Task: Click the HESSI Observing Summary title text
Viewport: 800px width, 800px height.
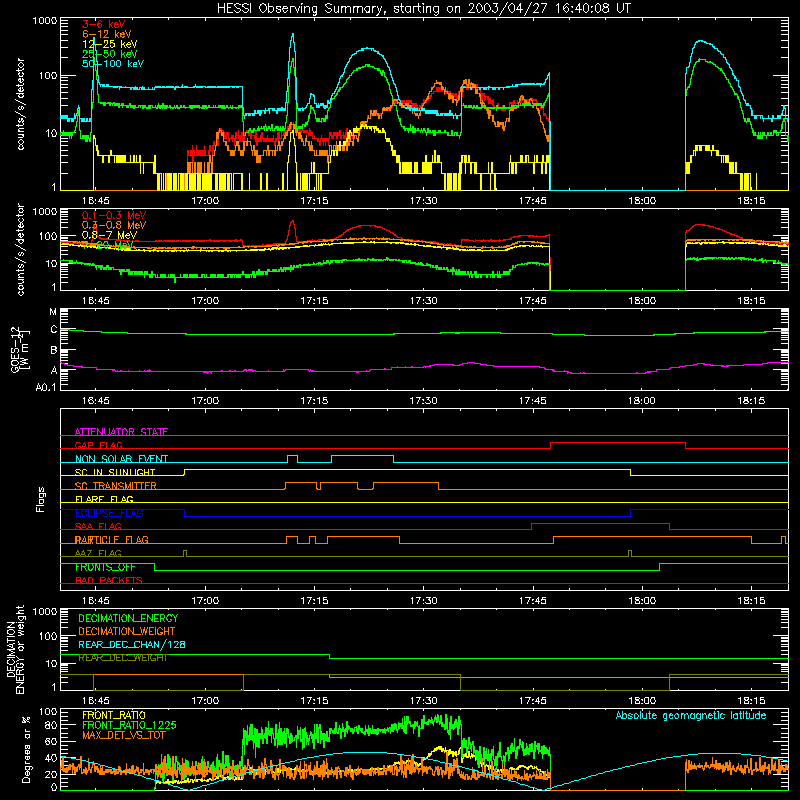Action: [x=423, y=8]
